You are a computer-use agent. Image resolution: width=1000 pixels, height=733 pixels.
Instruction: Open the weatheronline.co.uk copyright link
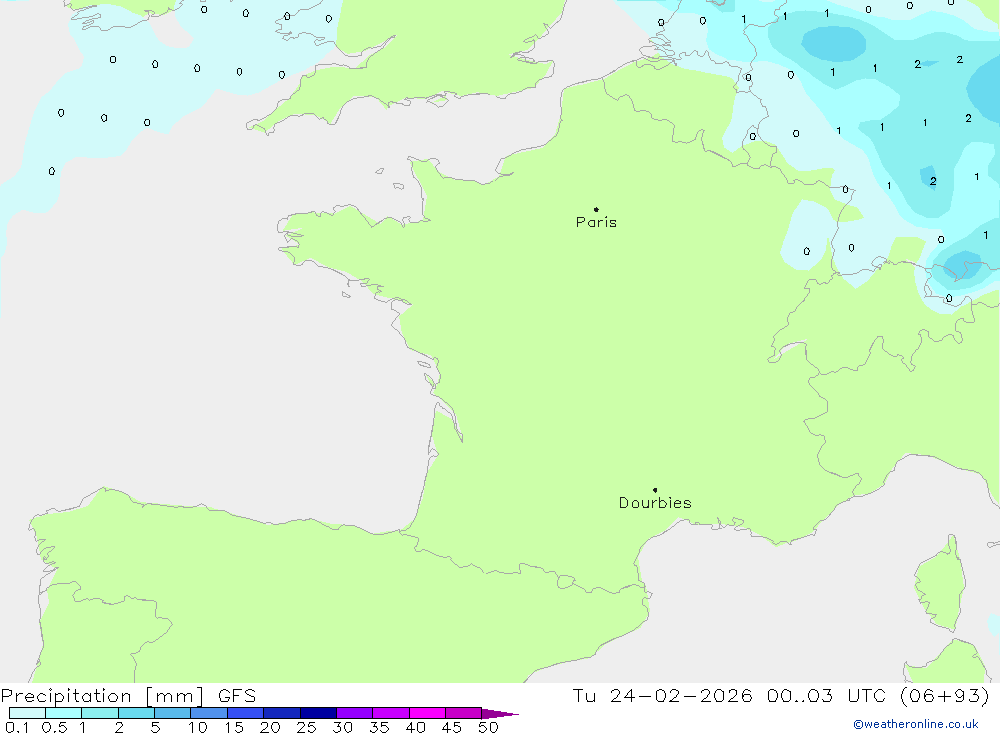(x=916, y=724)
